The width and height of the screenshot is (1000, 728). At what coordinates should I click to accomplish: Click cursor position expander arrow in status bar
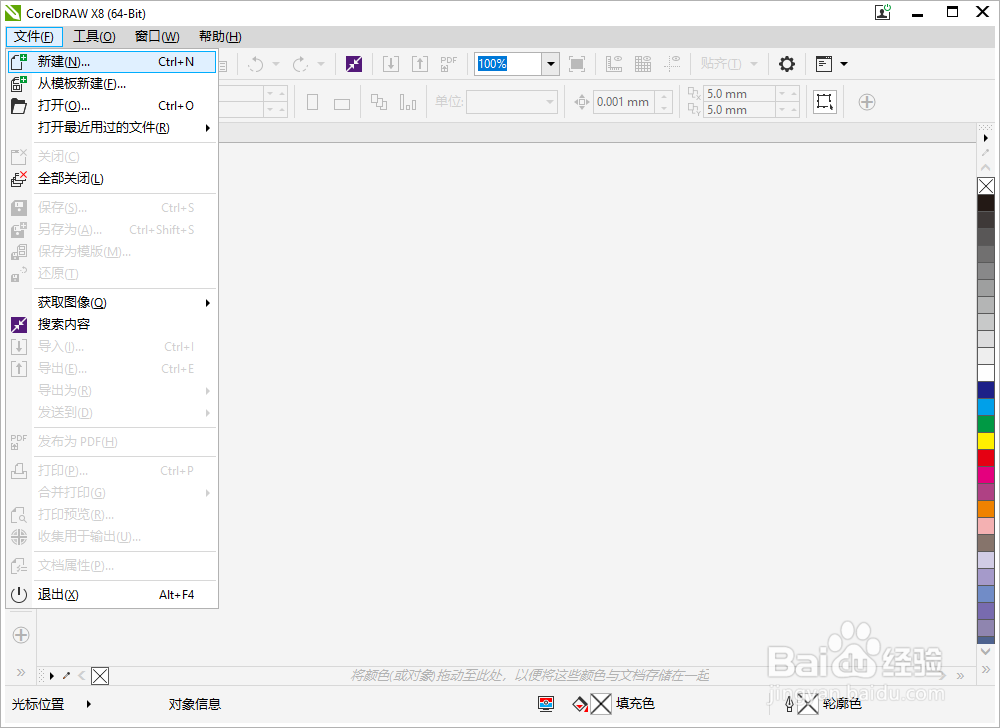point(89,704)
